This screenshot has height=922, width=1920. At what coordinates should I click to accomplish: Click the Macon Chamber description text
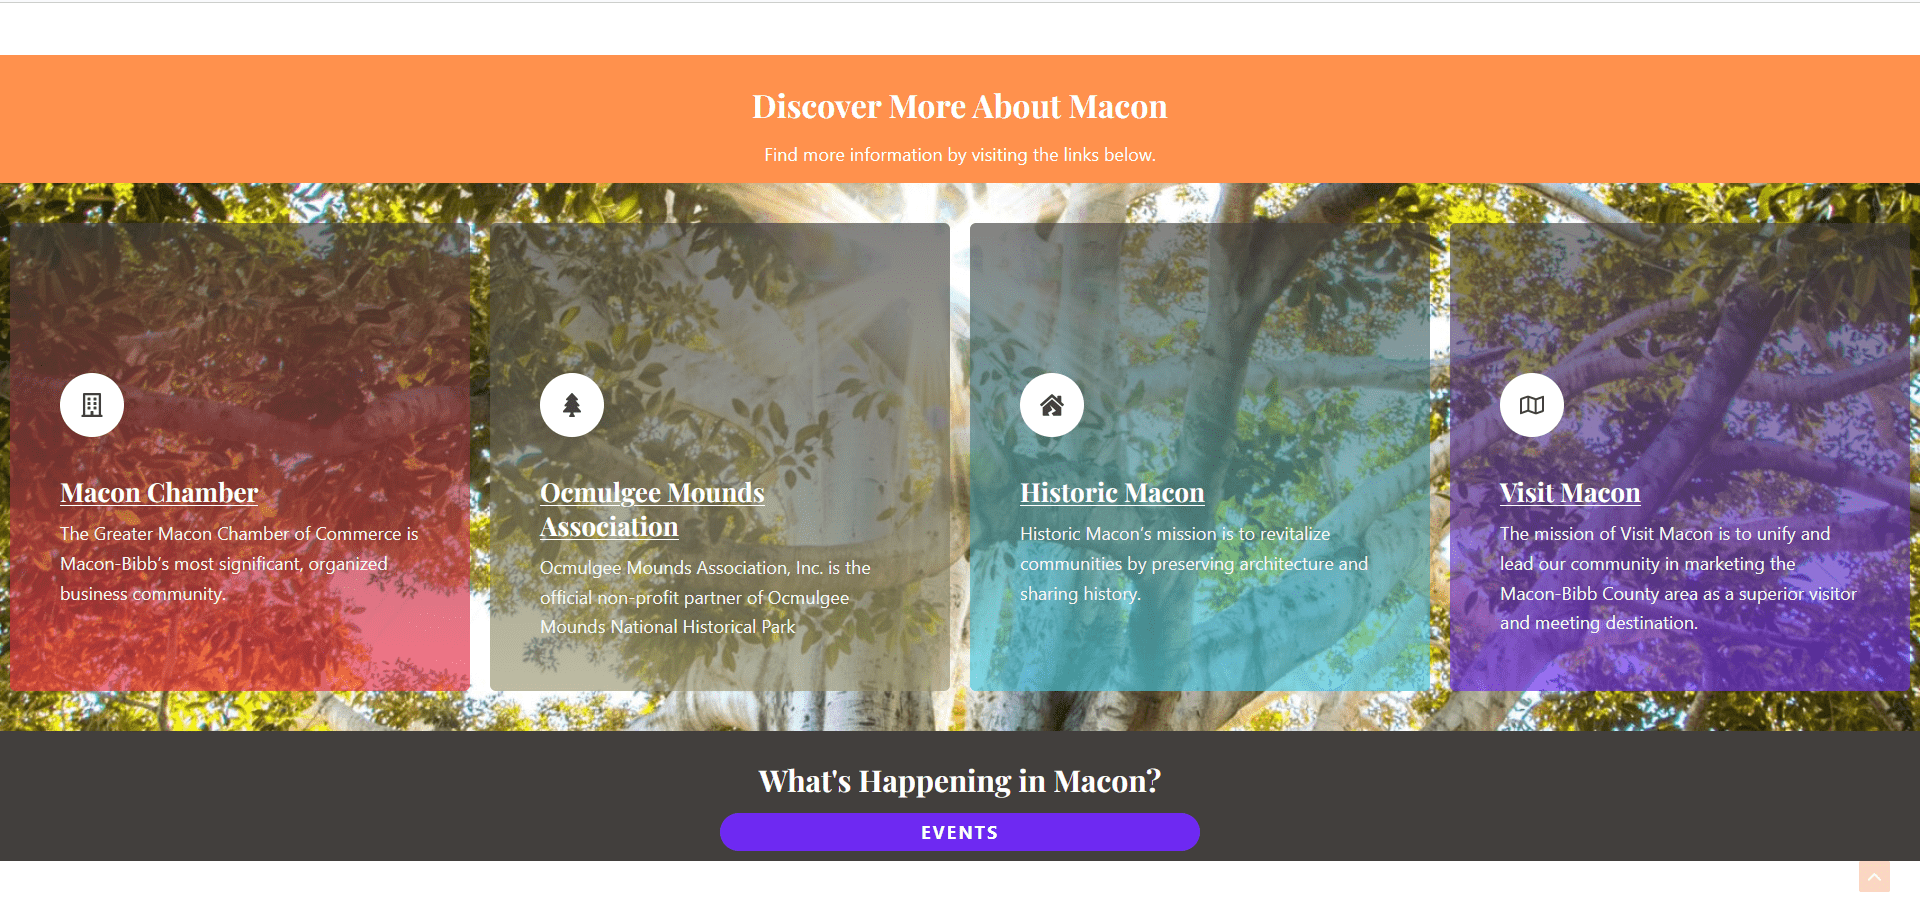tap(240, 564)
